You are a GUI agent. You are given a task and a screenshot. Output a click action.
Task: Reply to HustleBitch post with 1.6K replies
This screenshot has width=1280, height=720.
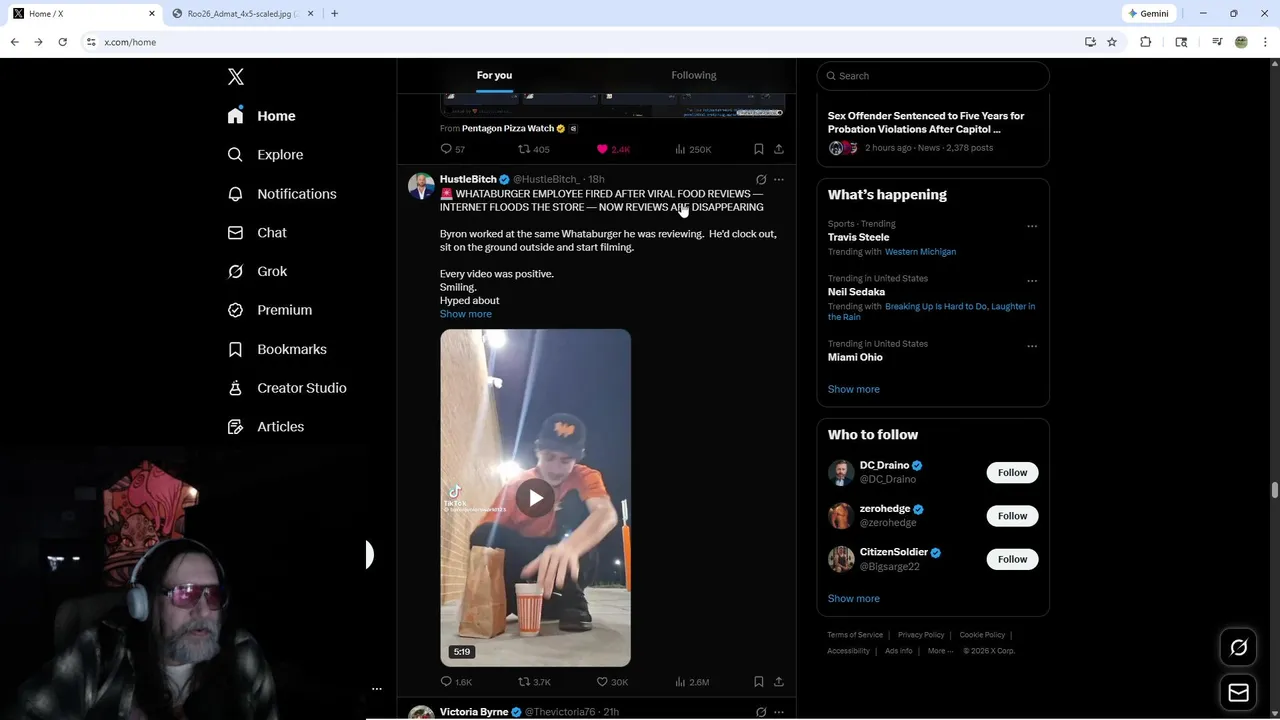pos(456,682)
